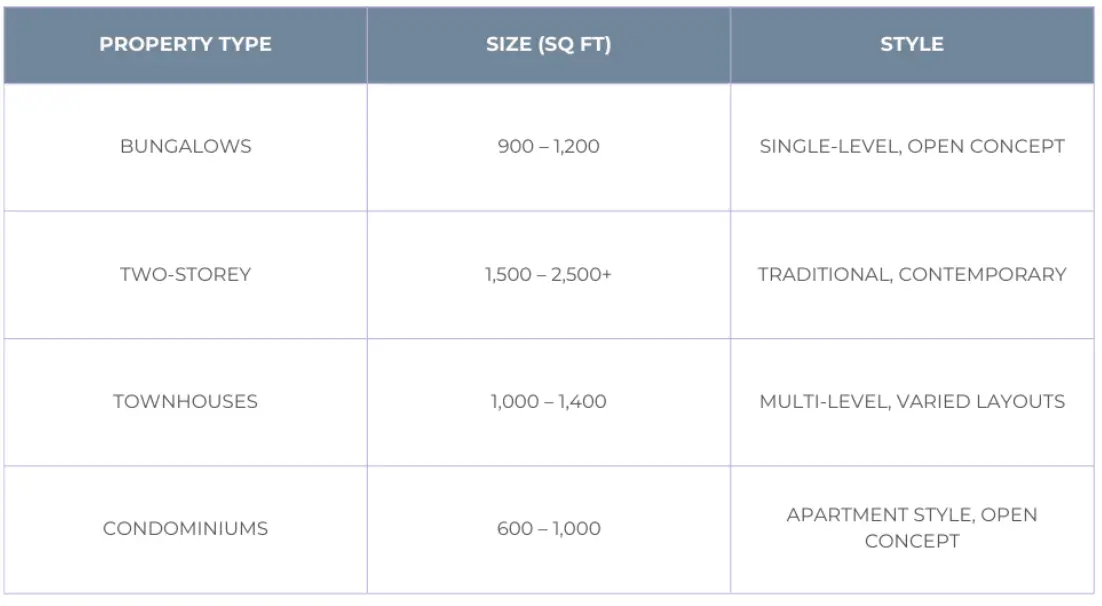The image size is (1102, 606).
Task: Click the 1,500 value in Two-Storey size
Action: [x=509, y=274]
